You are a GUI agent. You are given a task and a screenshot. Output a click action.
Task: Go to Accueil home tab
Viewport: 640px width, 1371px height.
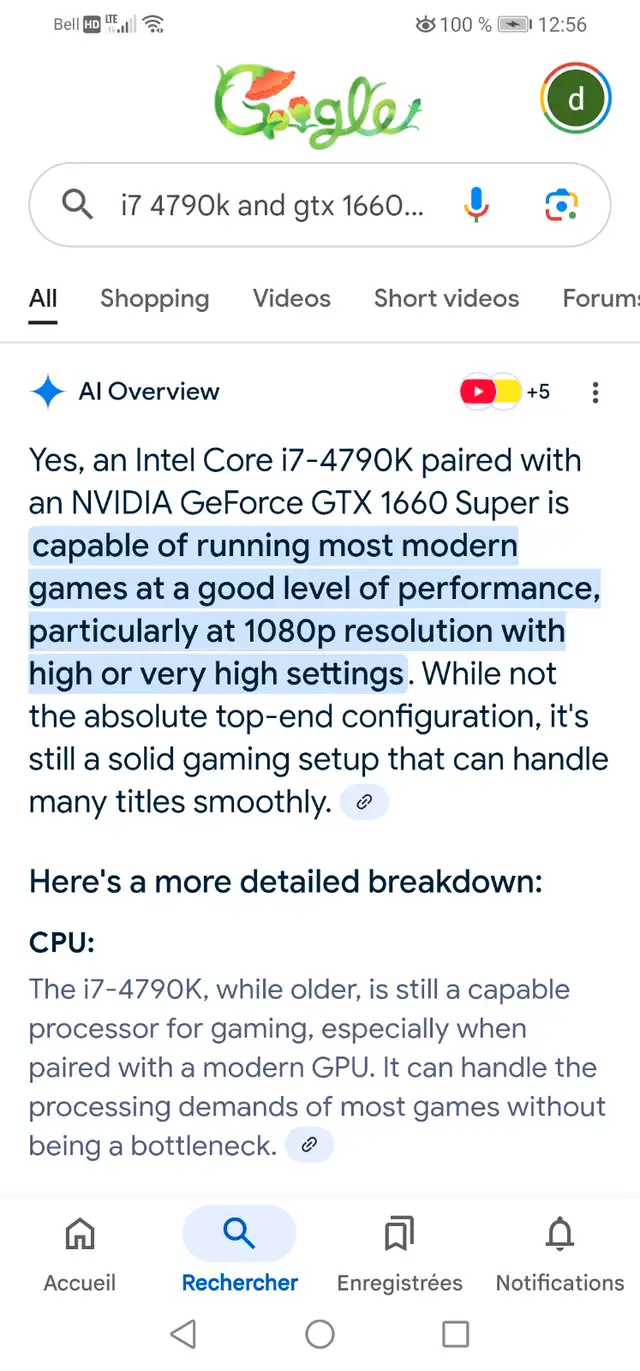point(80,1255)
